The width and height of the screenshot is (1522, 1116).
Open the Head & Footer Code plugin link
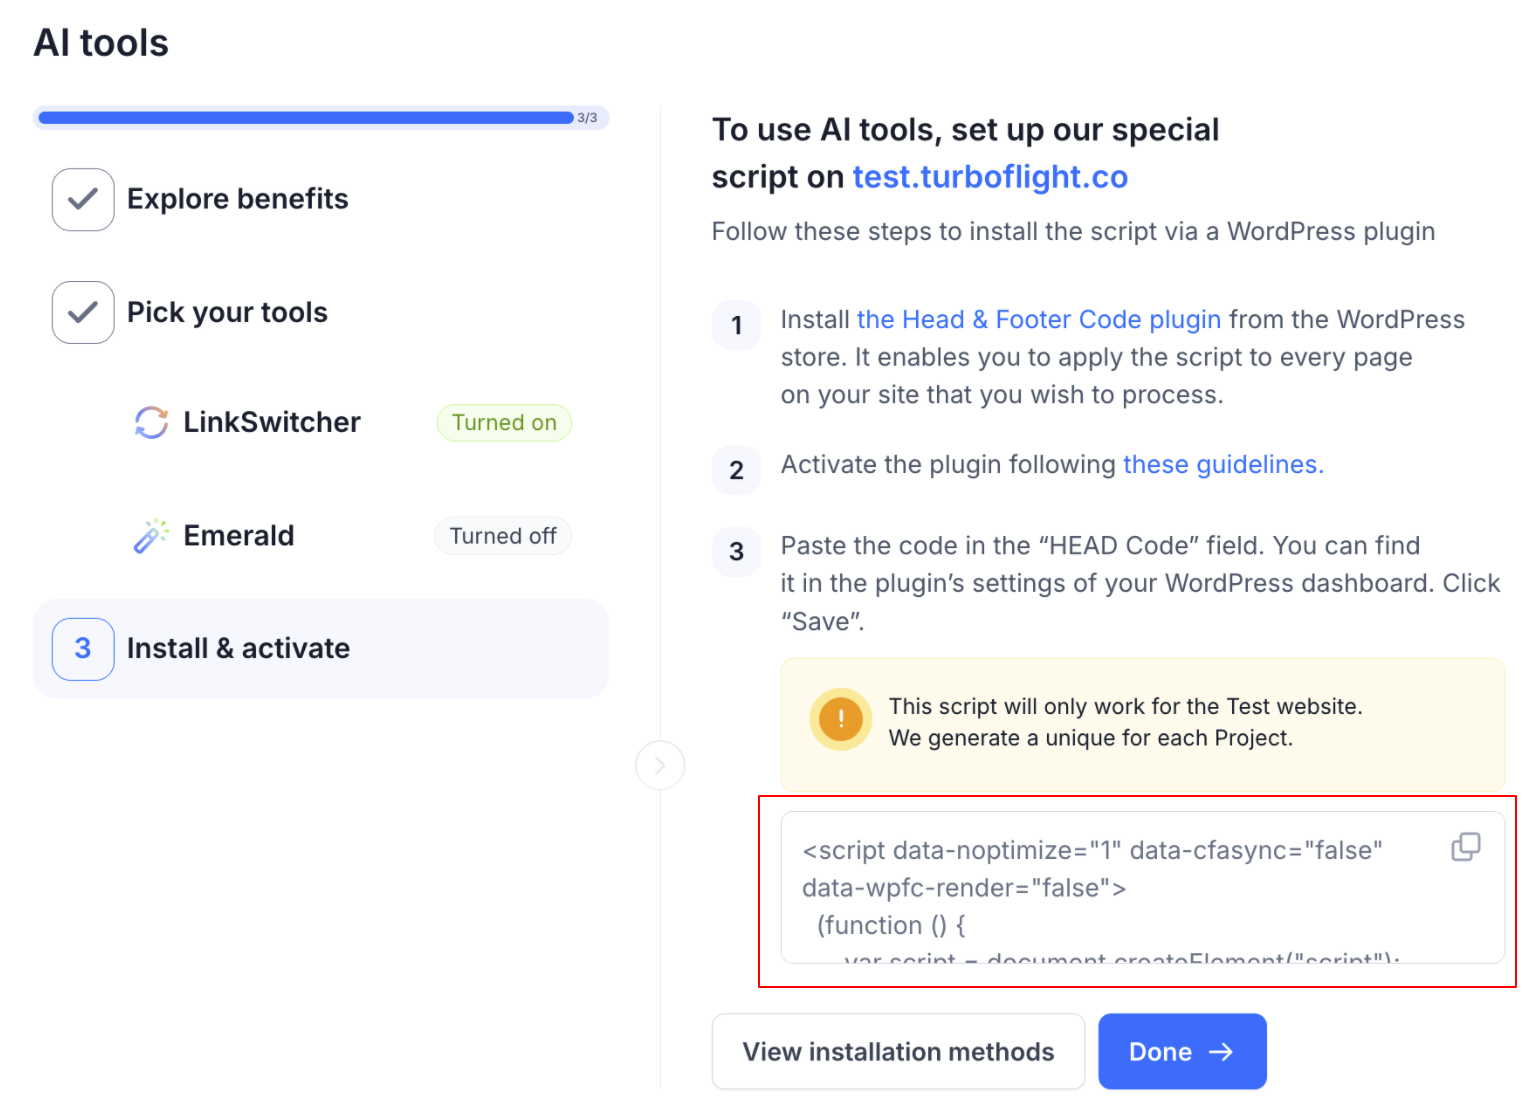1038,320
